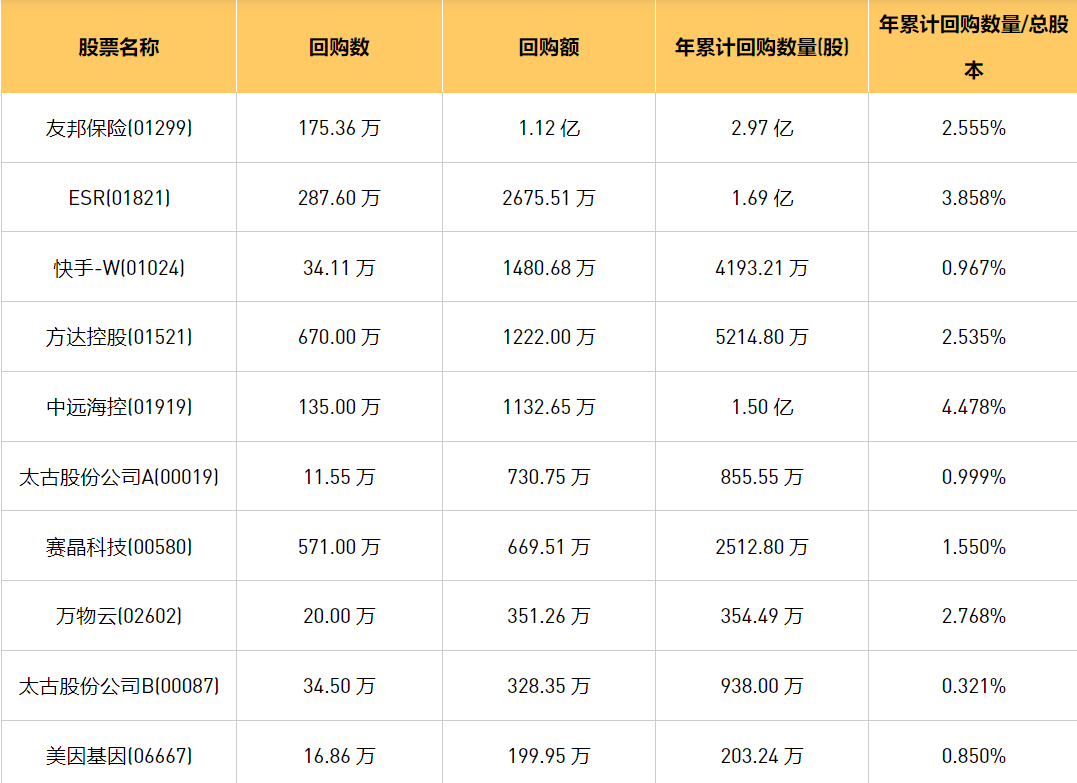Image resolution: width=1077 pixels, height=783 pixels.
Task: Select the 670.00 万 buyback count cell
Action: pyautogui.click(x=339, y=337)
